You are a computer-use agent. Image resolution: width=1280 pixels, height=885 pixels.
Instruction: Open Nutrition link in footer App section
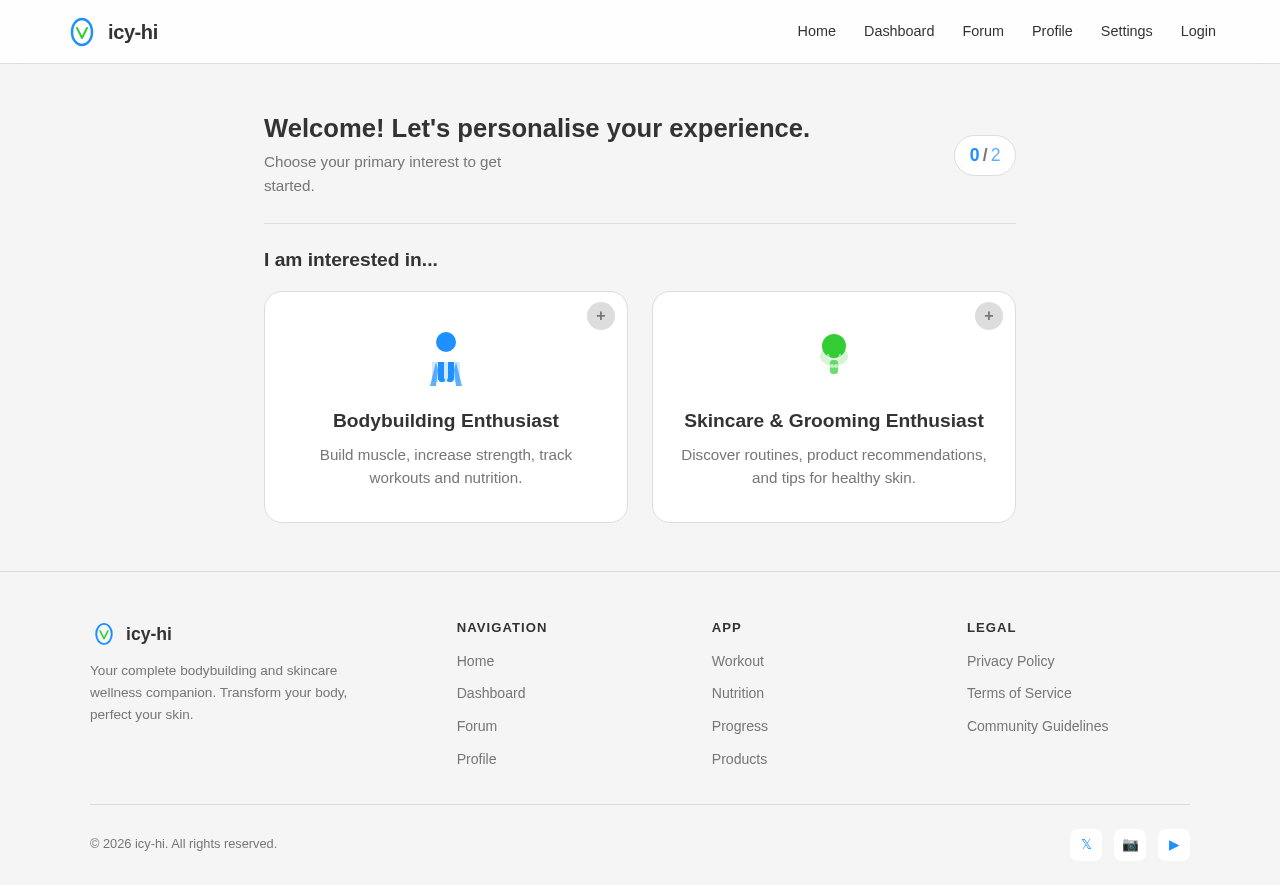[738, 693]
